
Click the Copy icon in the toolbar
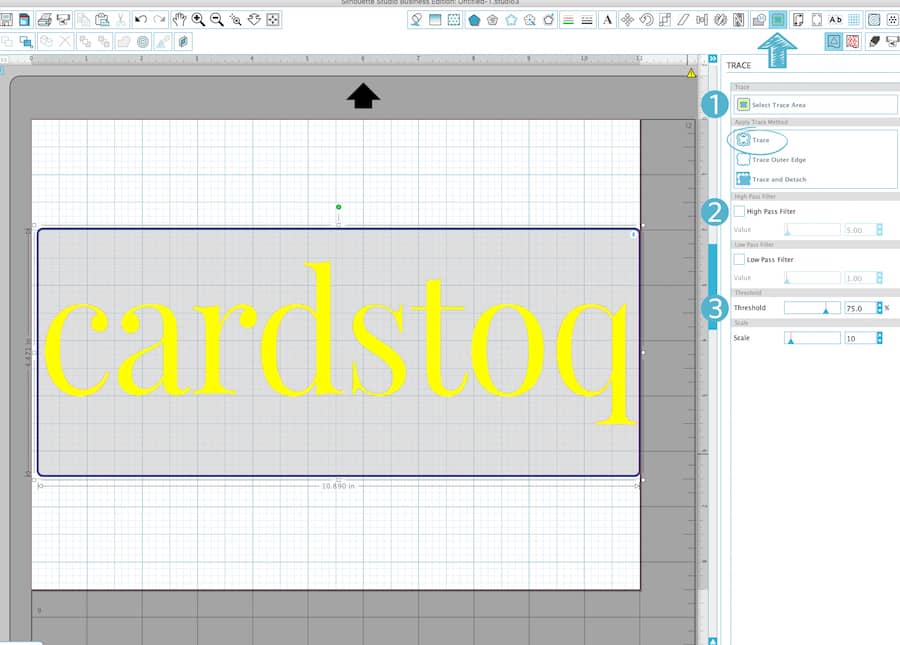tap(84, 20)
